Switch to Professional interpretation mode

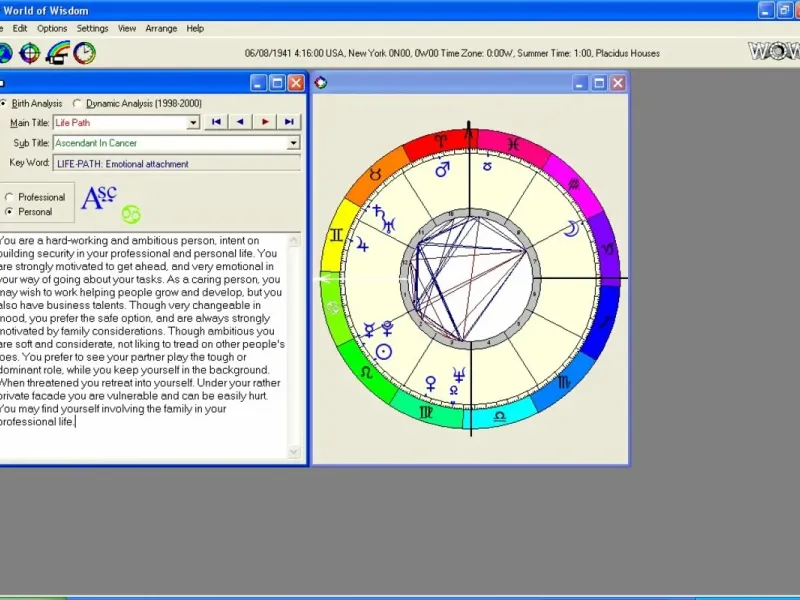pyautogui.click(x=10, y=197)
